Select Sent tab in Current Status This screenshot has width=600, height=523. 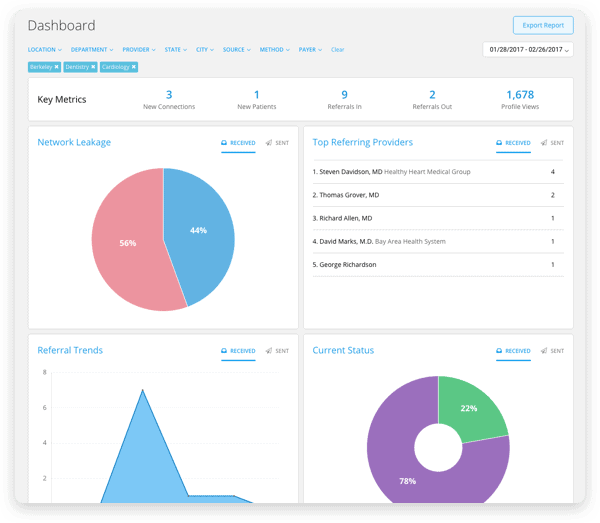pyautogui.click(x=553, y=351)
